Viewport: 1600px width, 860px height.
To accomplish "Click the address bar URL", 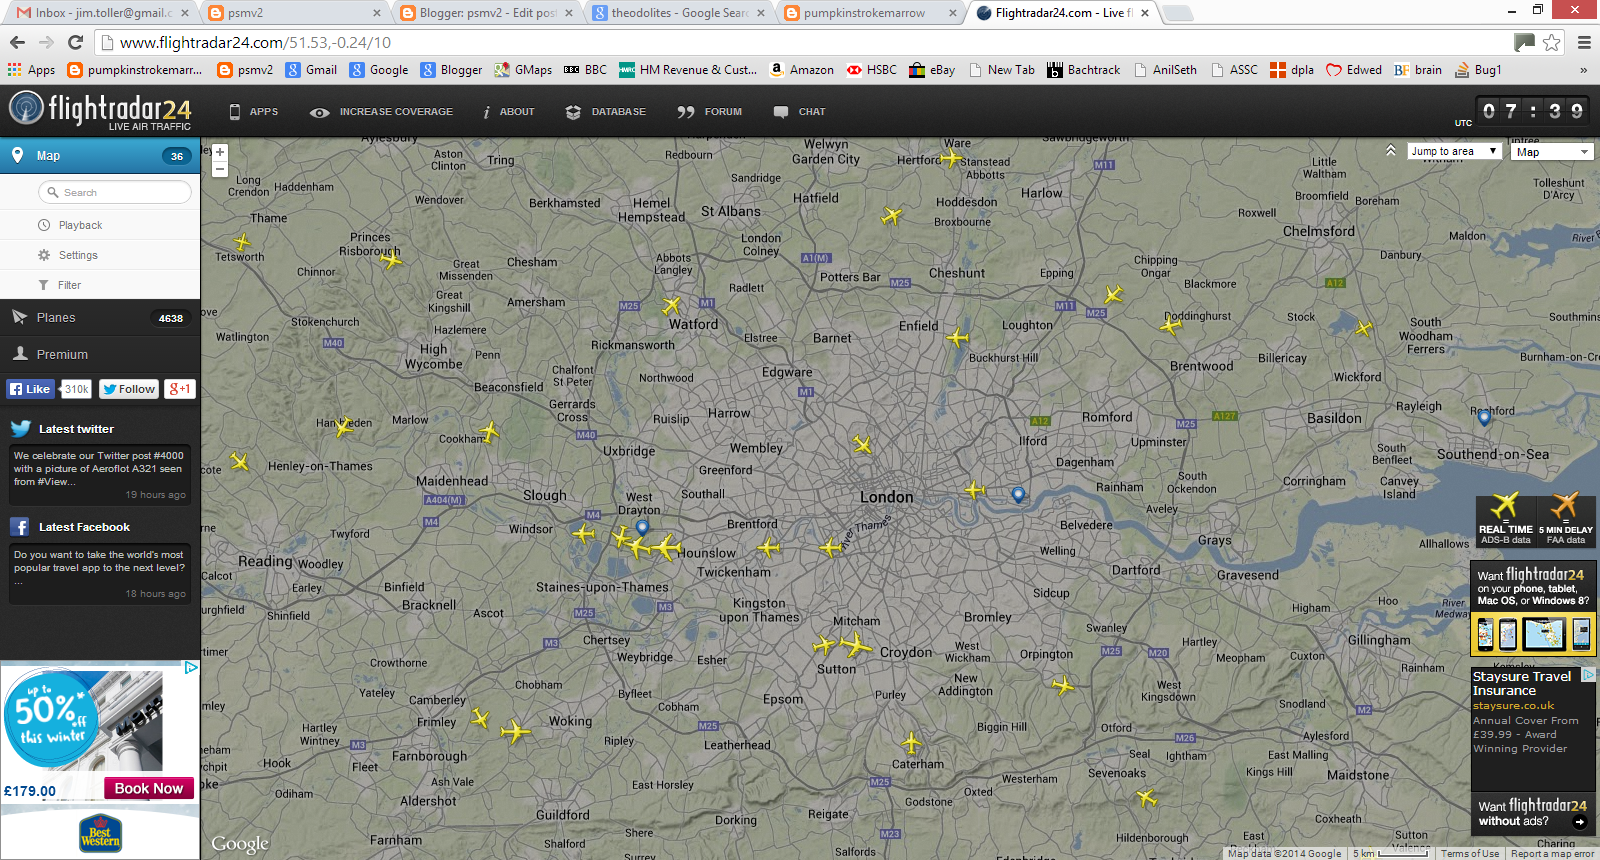I will pos(255,42).
